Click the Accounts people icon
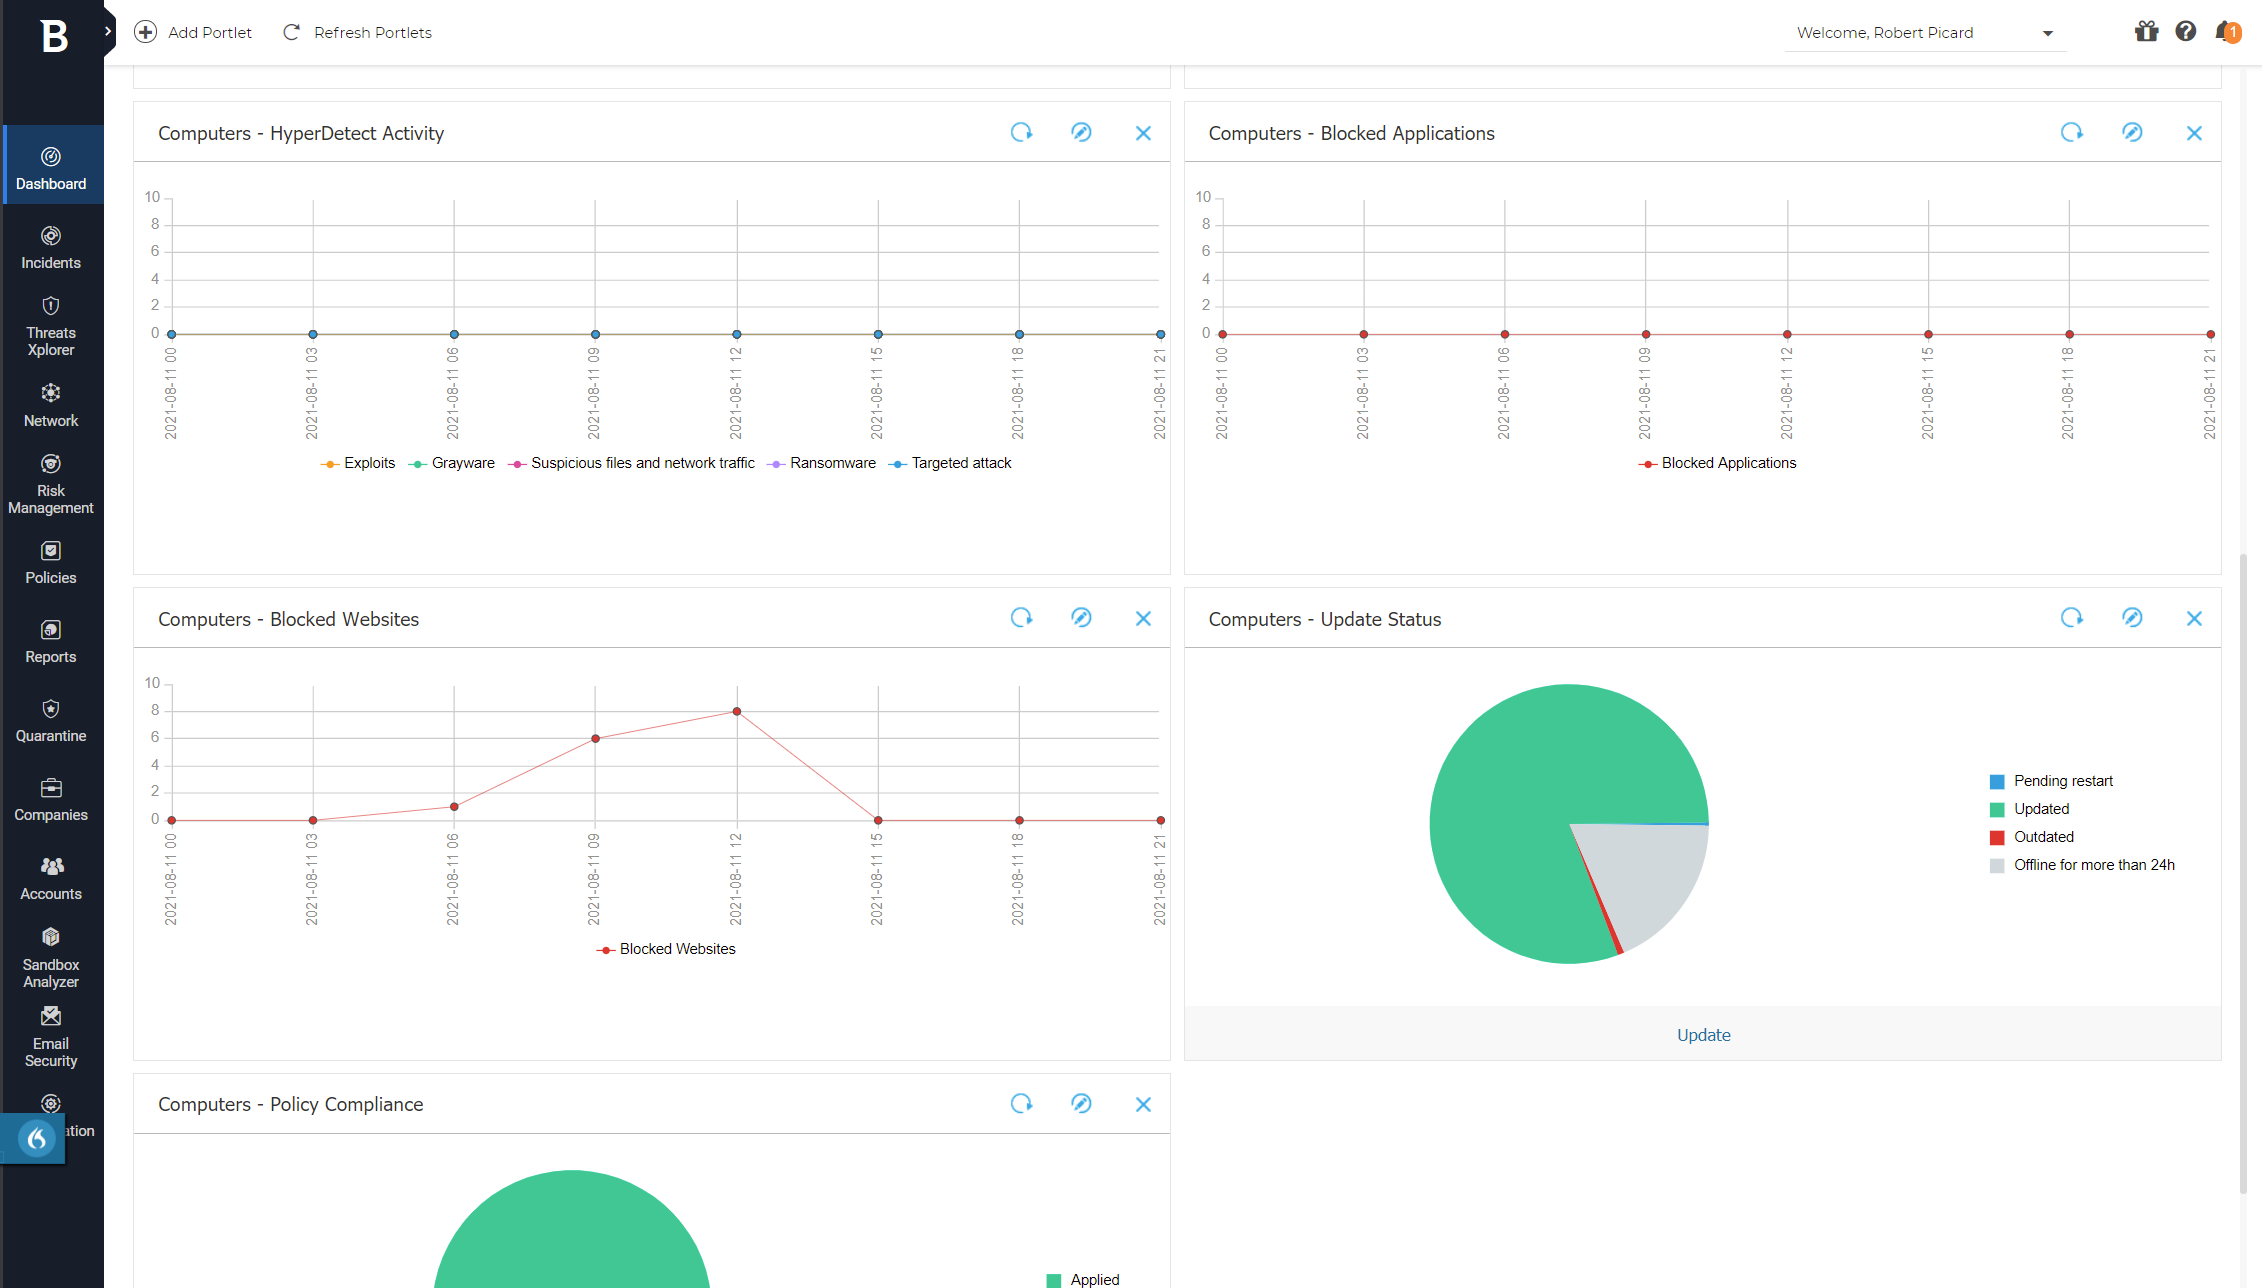2262x1288 pixels. click(51, 866)
